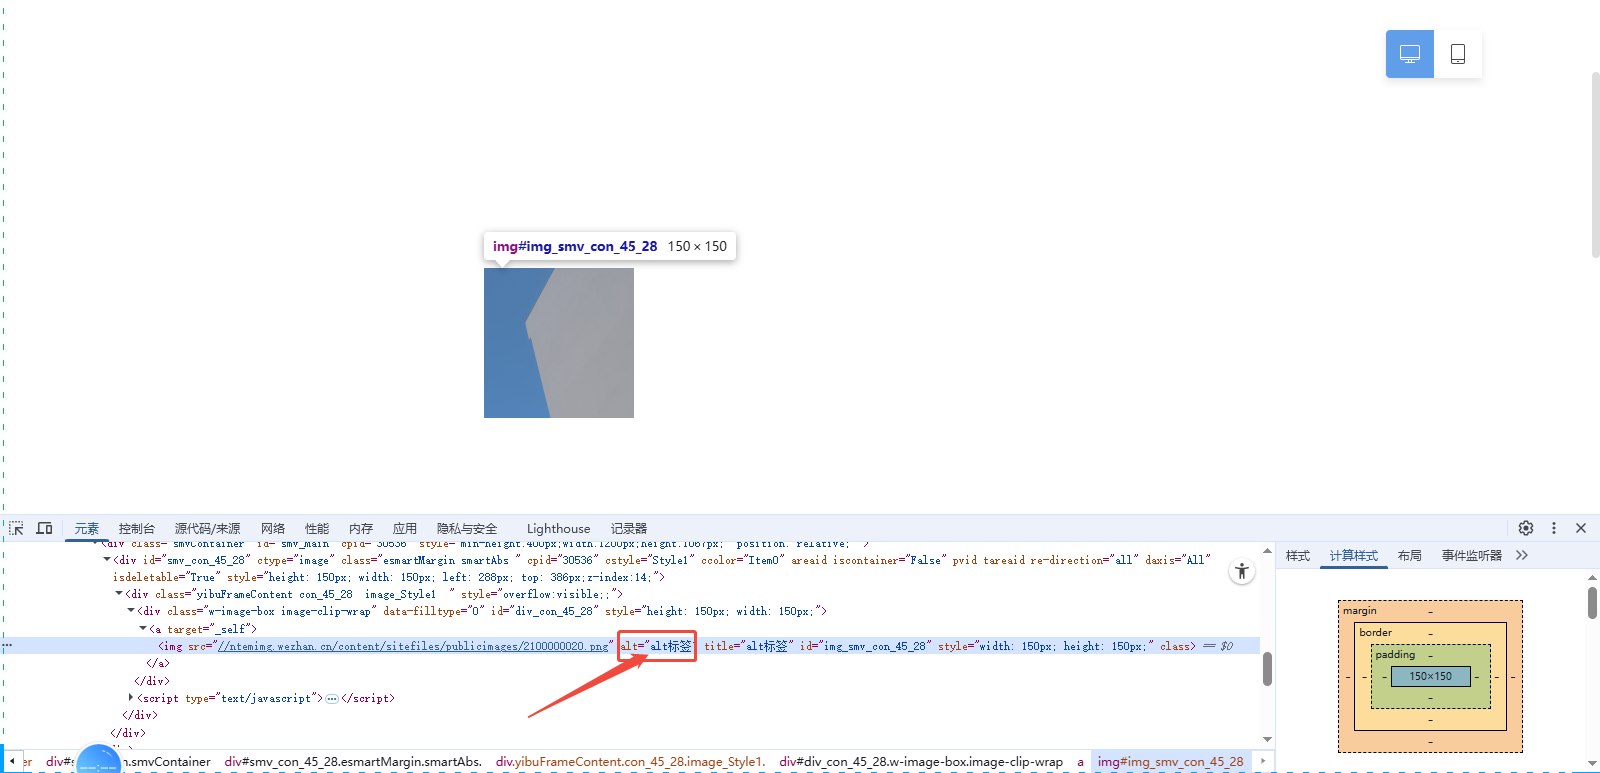This screenshot has height=773, width=1600.
Task: Select breadcrumb div#smv_con_45_28.esmartMargin.smartAbs
Action: 353,762
